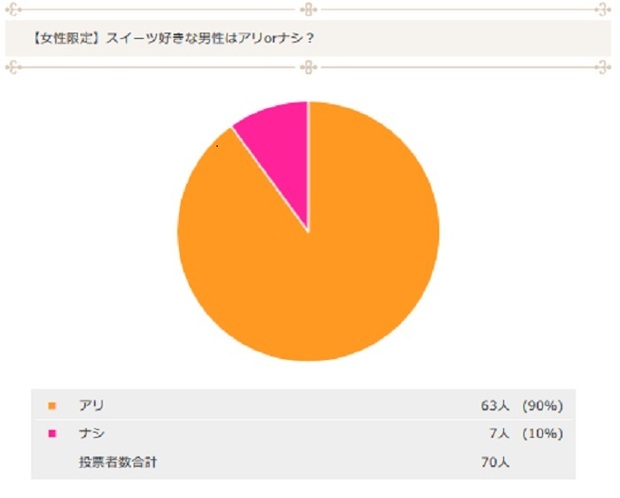This screenshot has height=498, width=620.
Task: Click the (10%) percentage value
Action: [544, 434]
